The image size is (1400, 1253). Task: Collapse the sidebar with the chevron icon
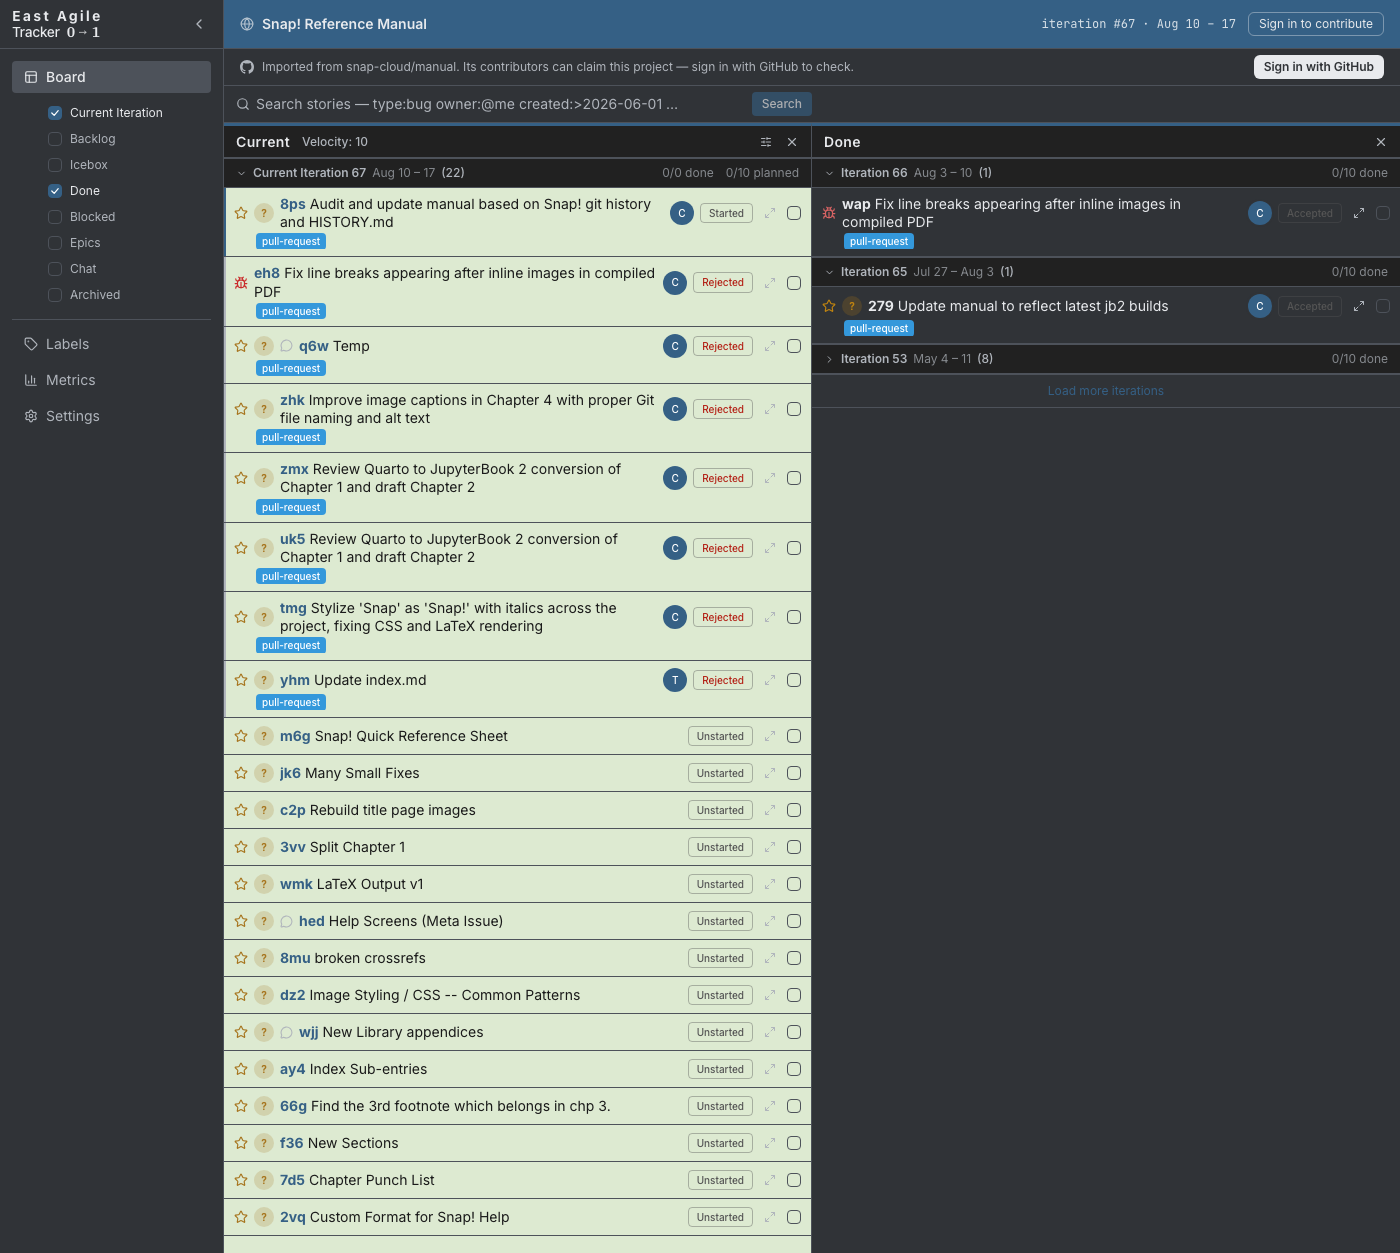tap(199, 24)
